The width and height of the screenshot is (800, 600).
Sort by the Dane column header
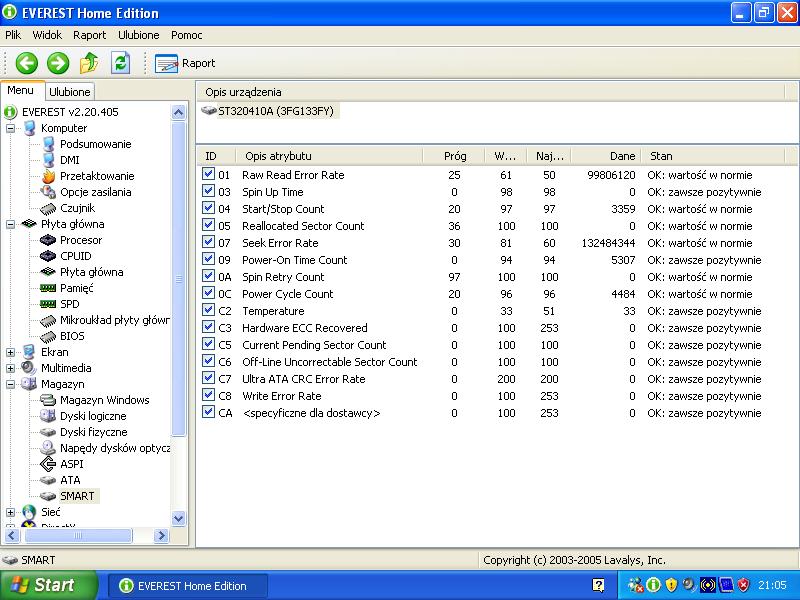tap(606, 156)
